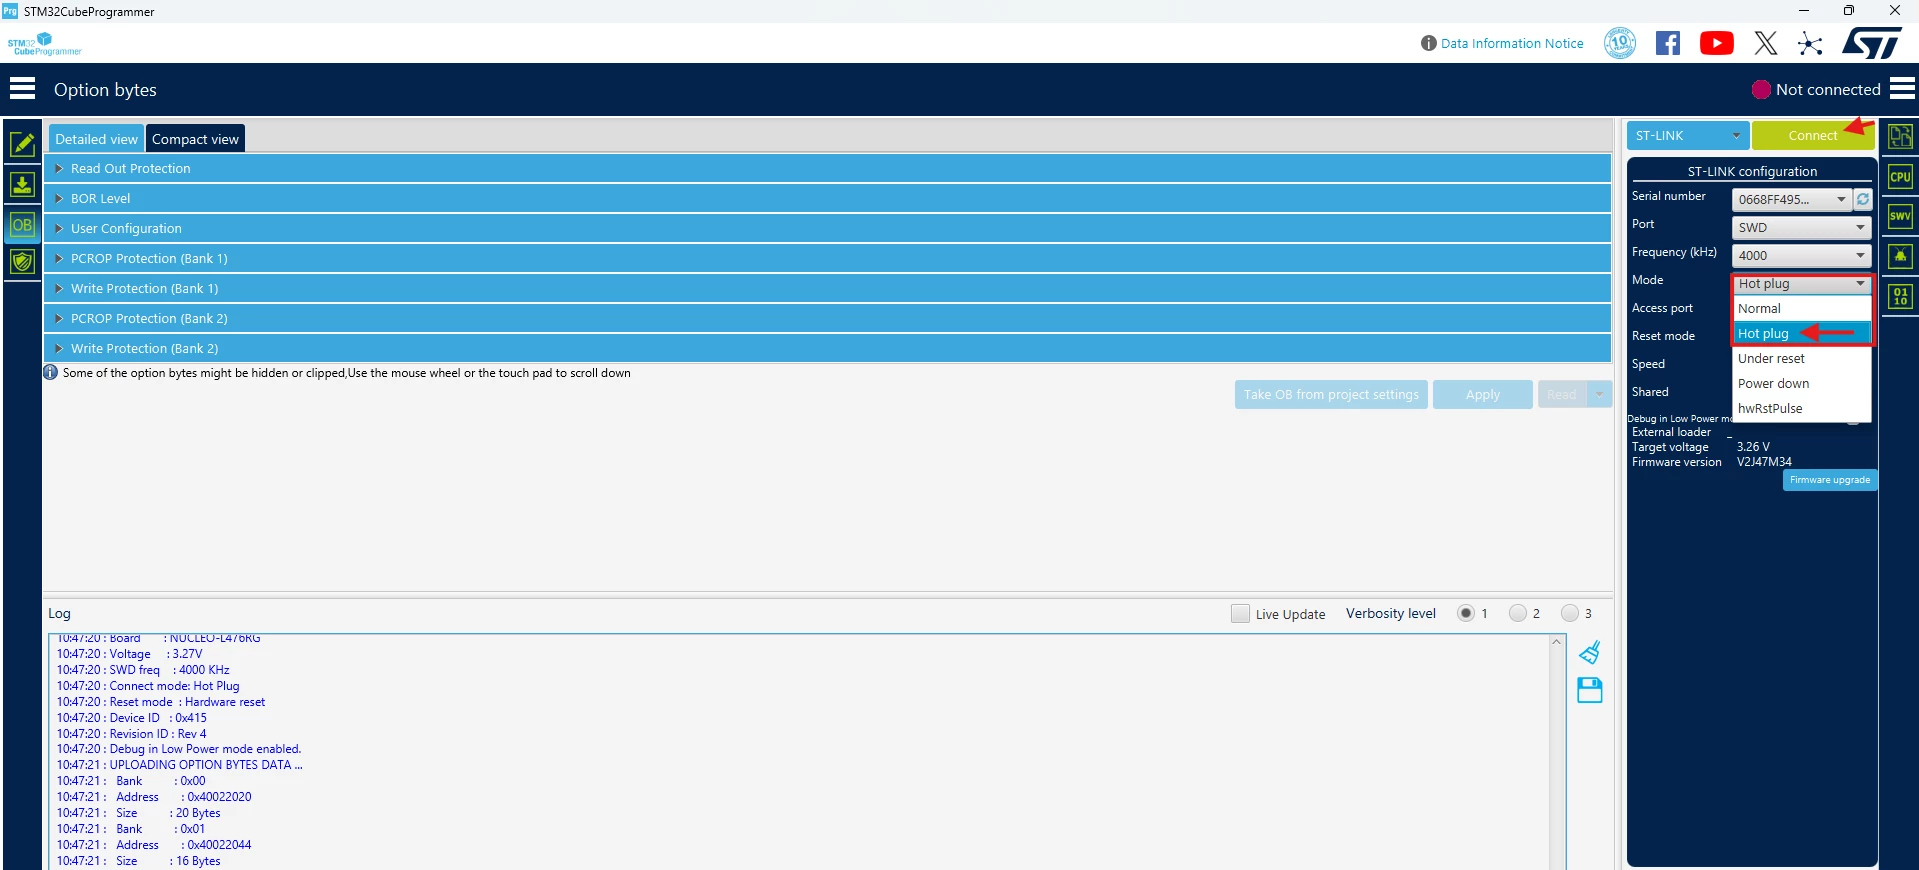Click the target voltage value 3.26 V
Image resolution: width=1919 pixels, height=870 pixels.
click(1753, 447)
